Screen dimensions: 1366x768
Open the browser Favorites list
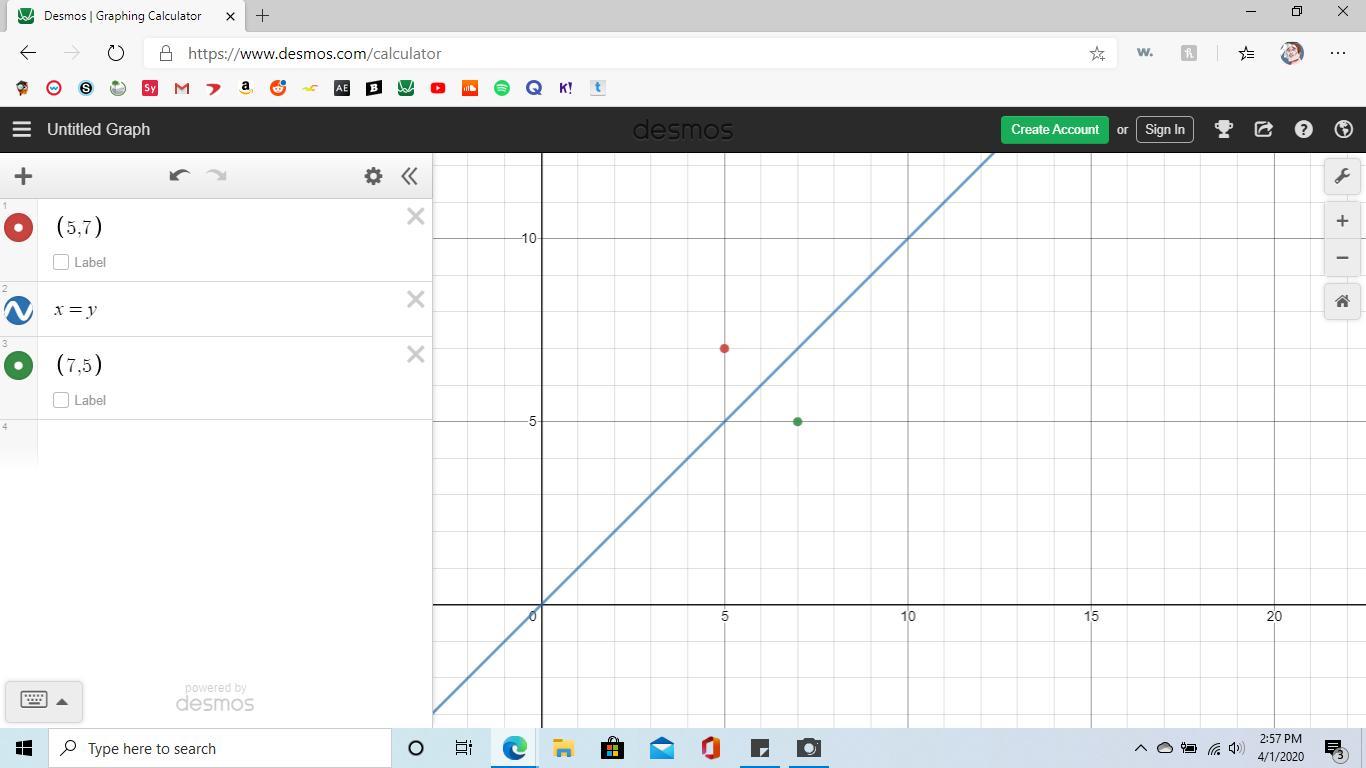[1246, 53]
